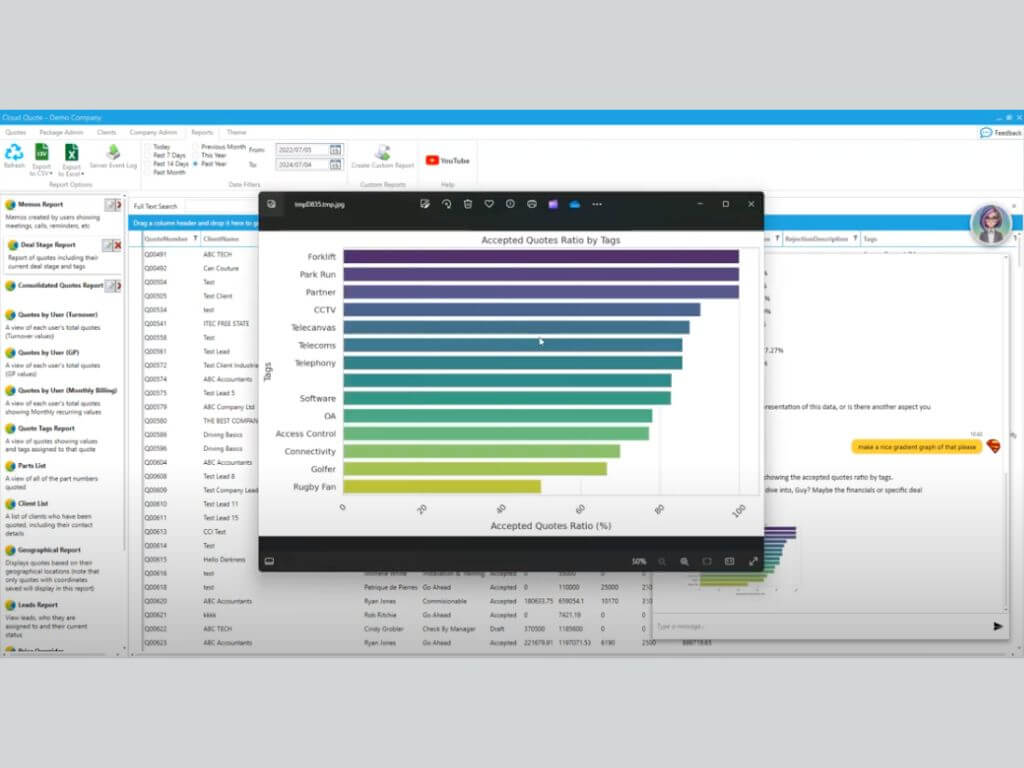Click the Refresh icon in the ribbon
The height and width of the screenshot is (768, 1024).
tap(14, 154)
